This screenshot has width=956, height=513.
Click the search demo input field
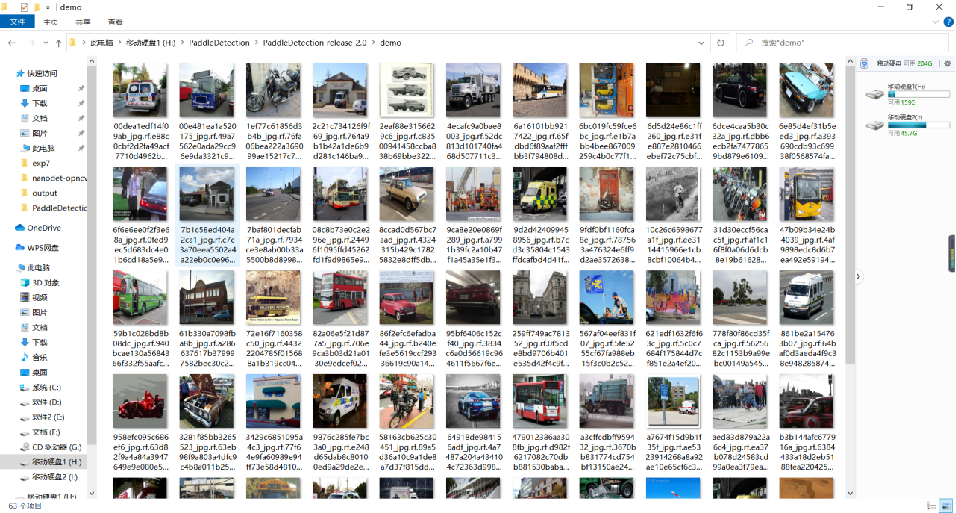pos(841,43)
